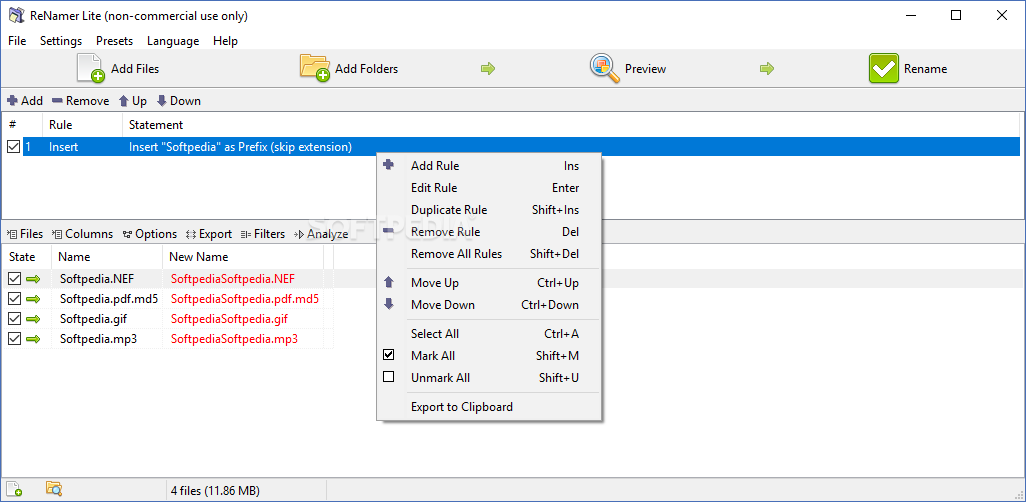The height and width of the screenshot is (502, 1026).
Task: Click the down arrow icon beside Move Down
Action: click(389, 304)
